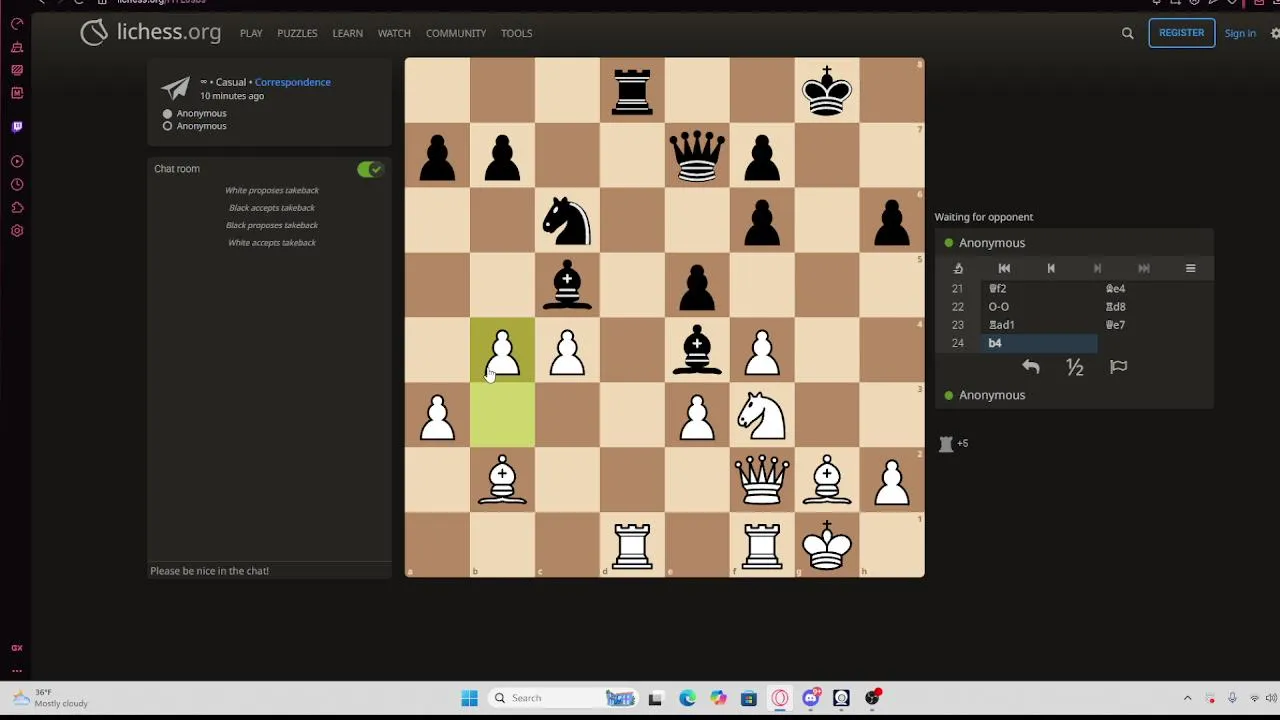The image size is (1280, 720).
Task: Propose a takeback with the arrow icon
Action: coord(1031,367)
